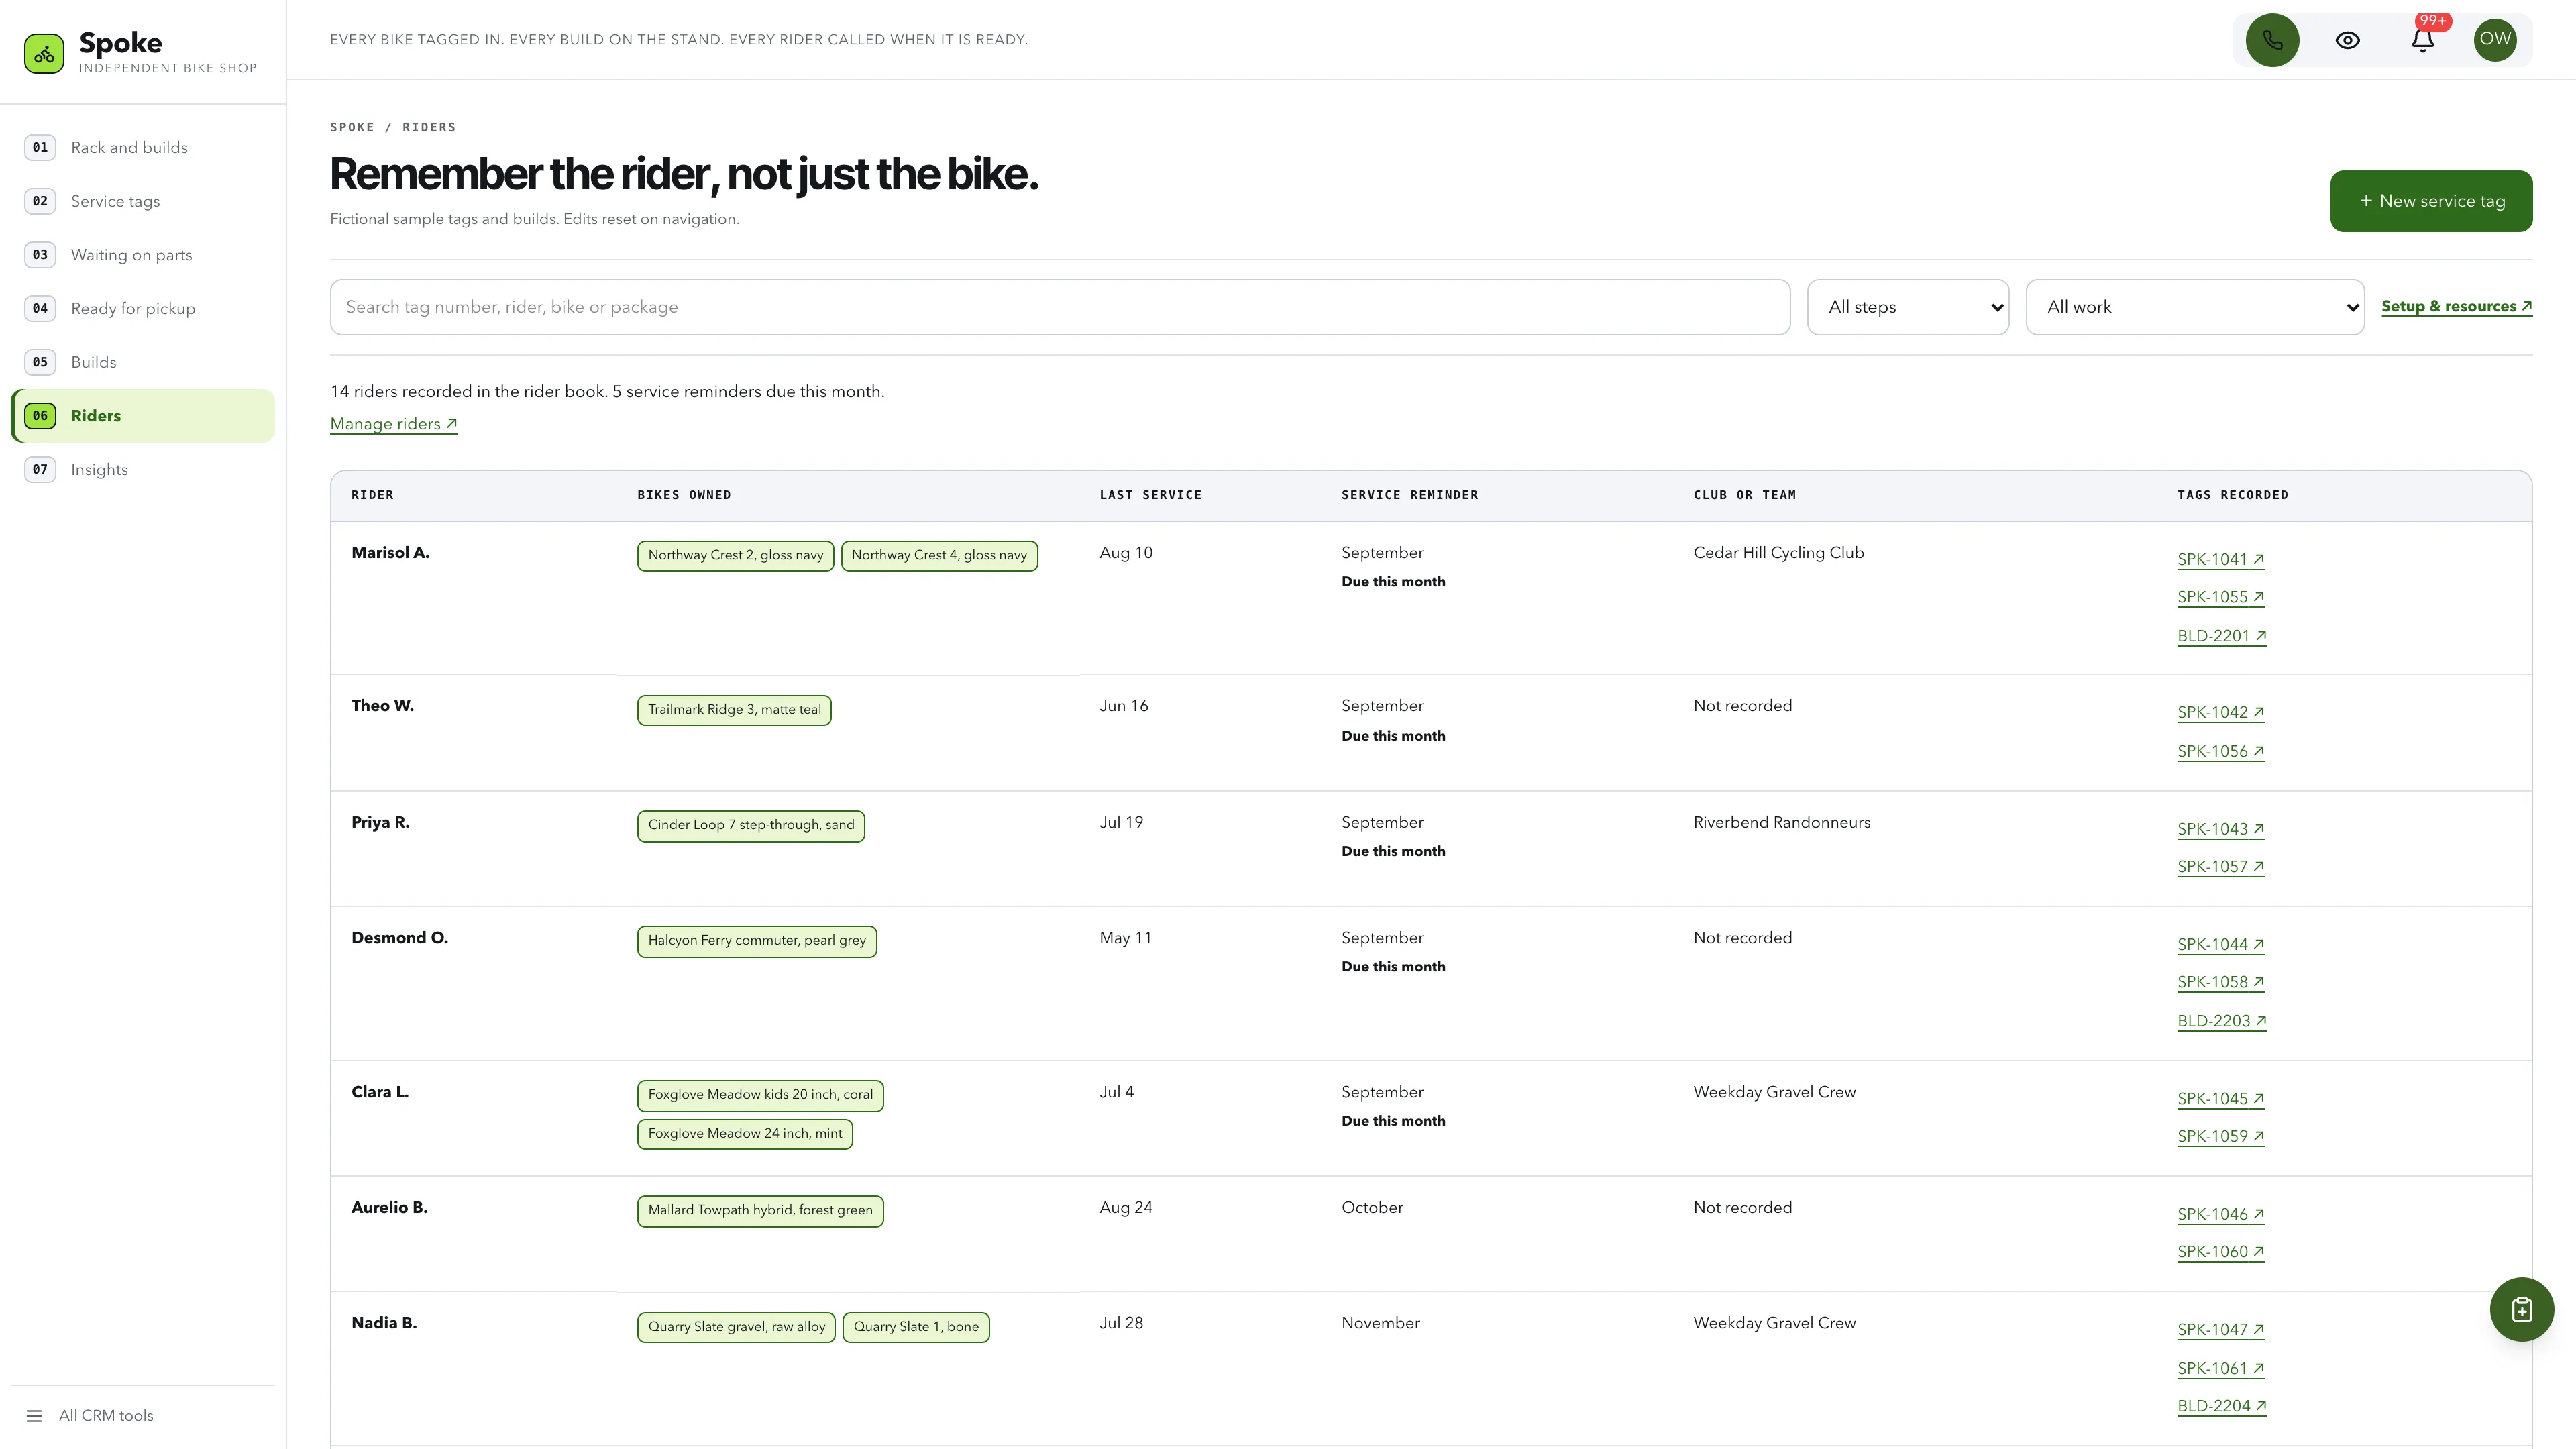Image resolution: width=2576 pixels, height=1449 pixels.
Task: Click the Spoke bicycle logo icon
Action: click(44, 54)
